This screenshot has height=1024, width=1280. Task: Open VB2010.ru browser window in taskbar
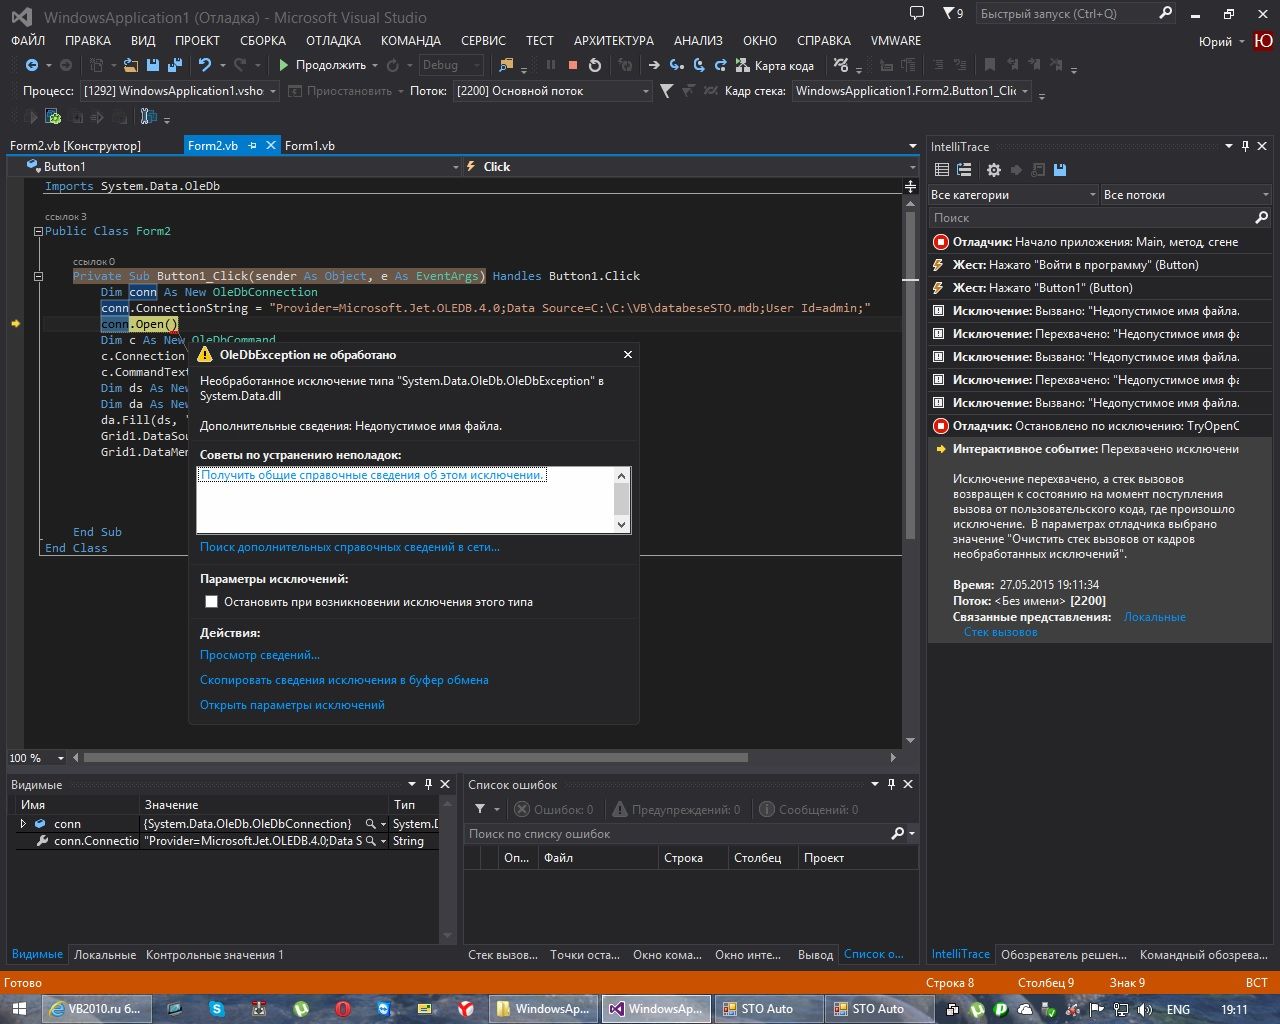(x=96, y=1009)
